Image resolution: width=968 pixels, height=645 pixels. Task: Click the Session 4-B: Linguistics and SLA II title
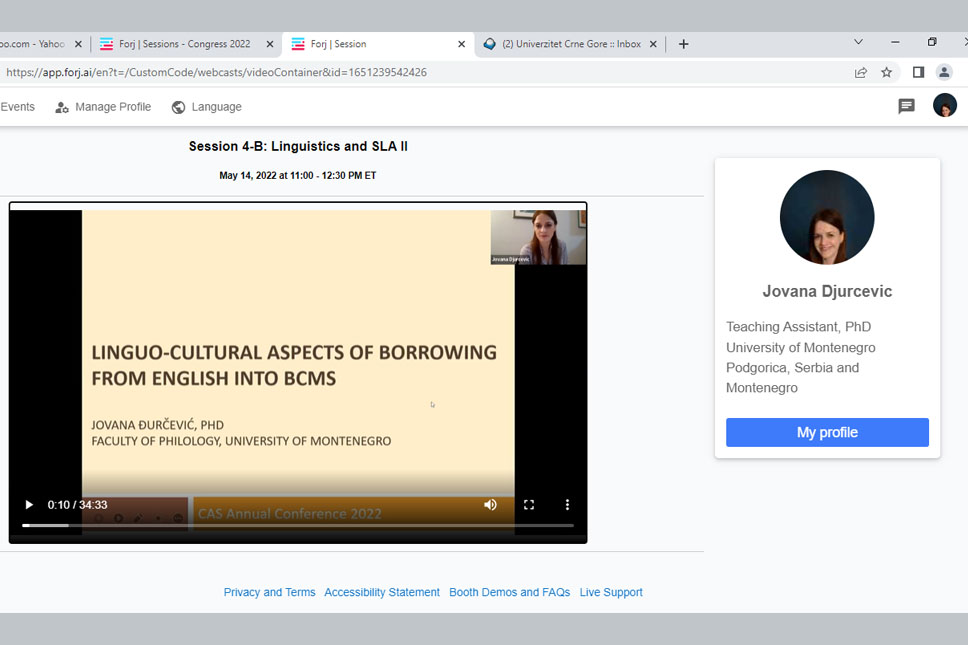[x=298, y=146]
